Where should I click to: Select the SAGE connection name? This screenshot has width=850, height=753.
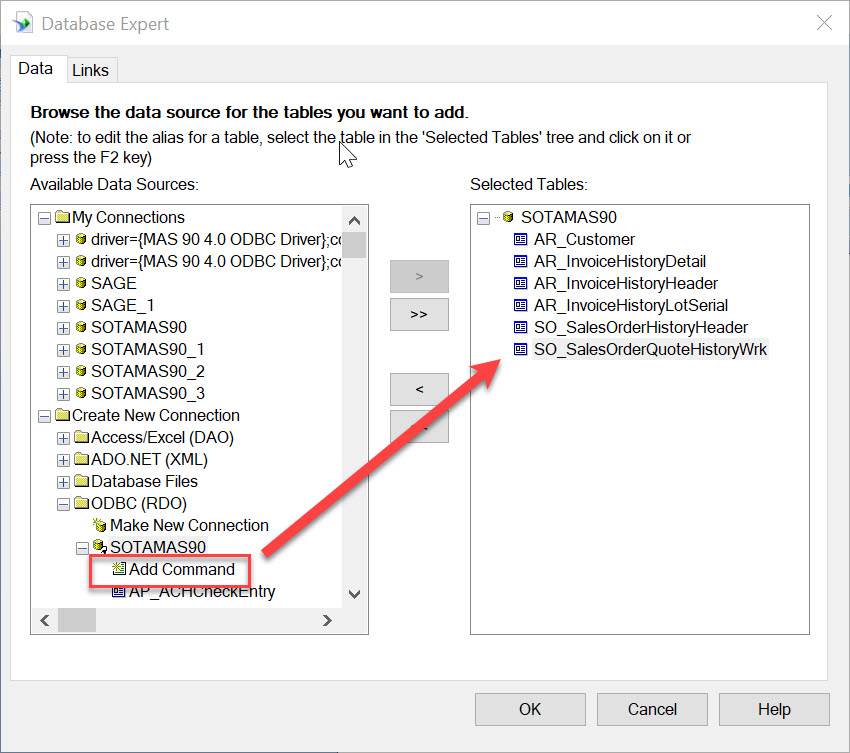113,283
